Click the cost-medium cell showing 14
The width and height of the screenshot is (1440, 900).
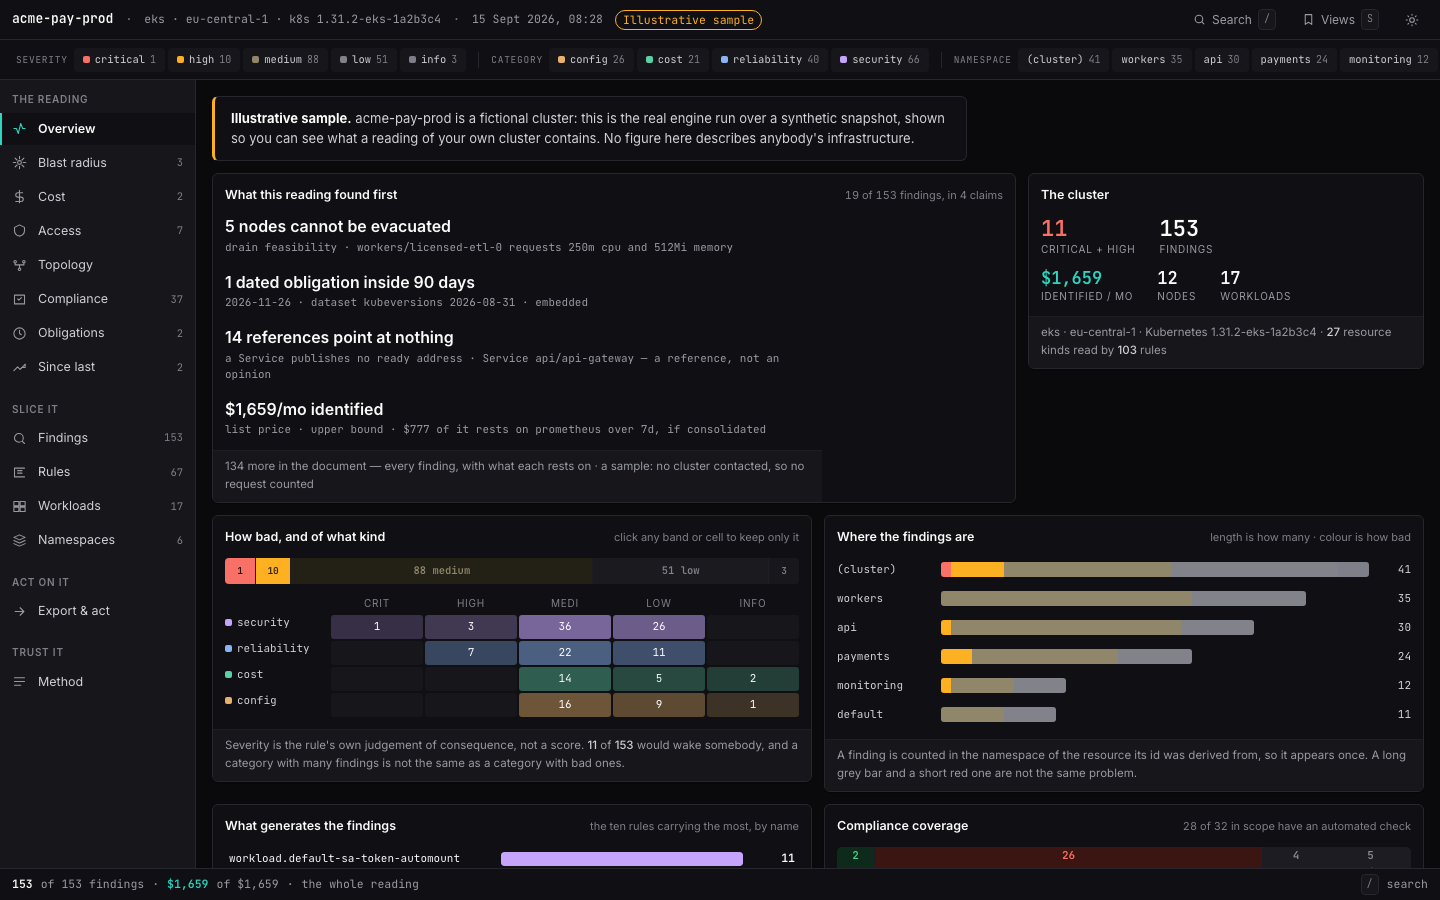[x=565, y=679]
